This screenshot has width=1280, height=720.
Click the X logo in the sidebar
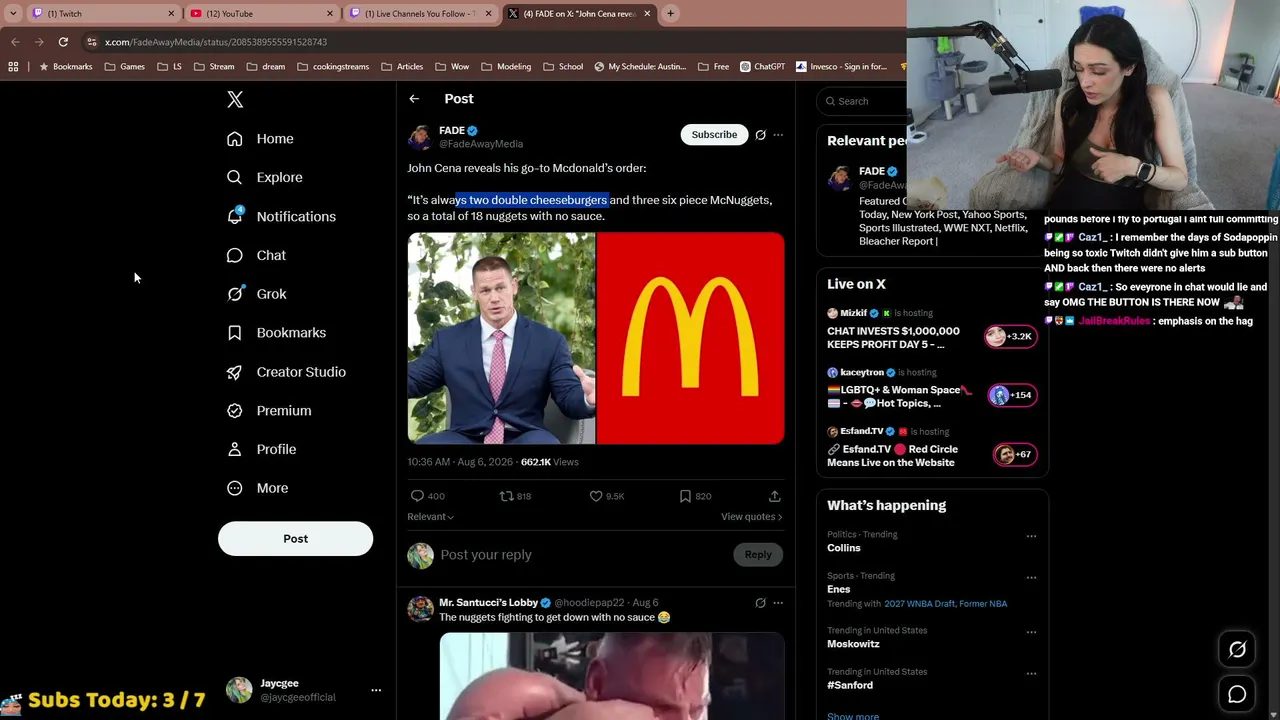pyautogui.click(x=235, y=99)
